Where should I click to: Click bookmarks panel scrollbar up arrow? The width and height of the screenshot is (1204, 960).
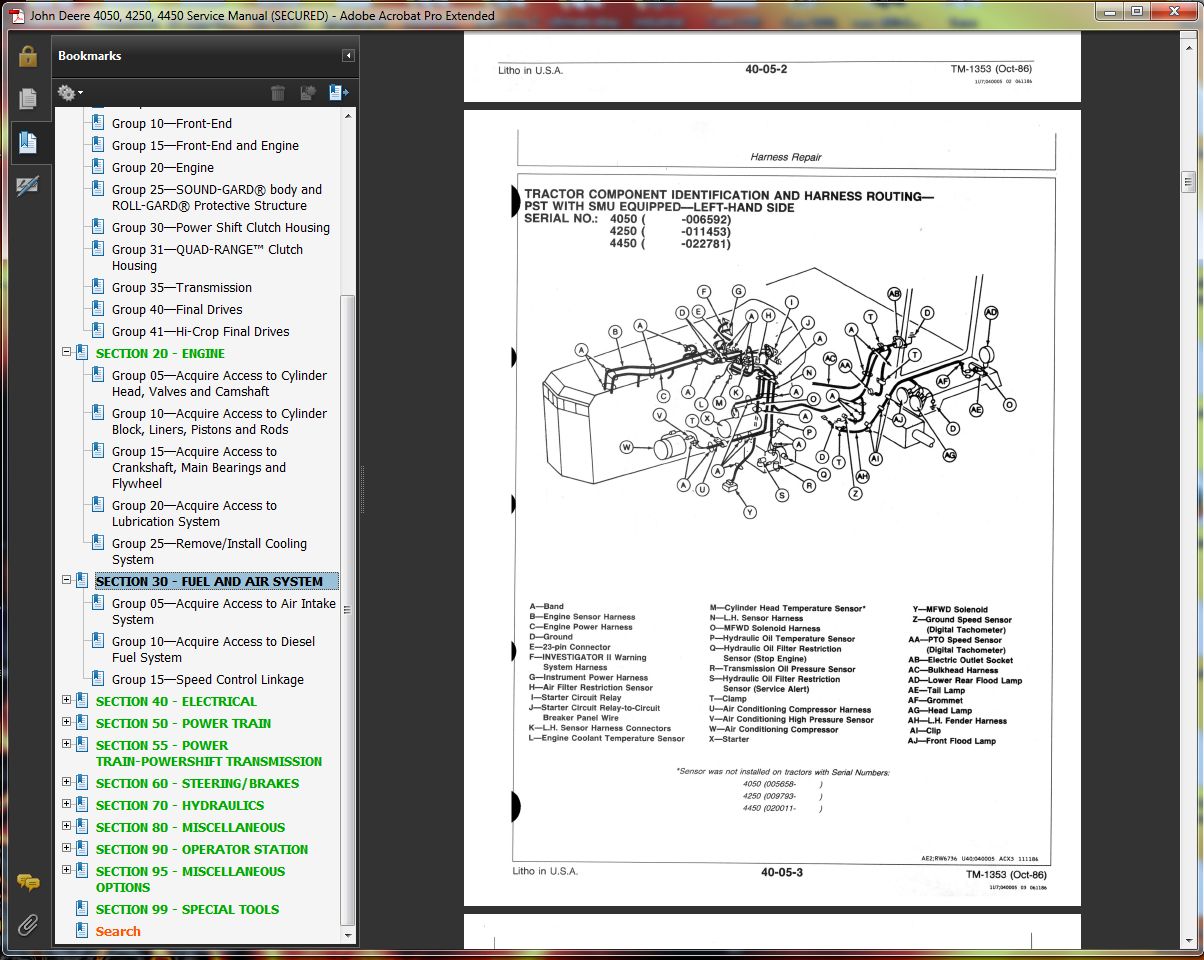pos(347,114)
